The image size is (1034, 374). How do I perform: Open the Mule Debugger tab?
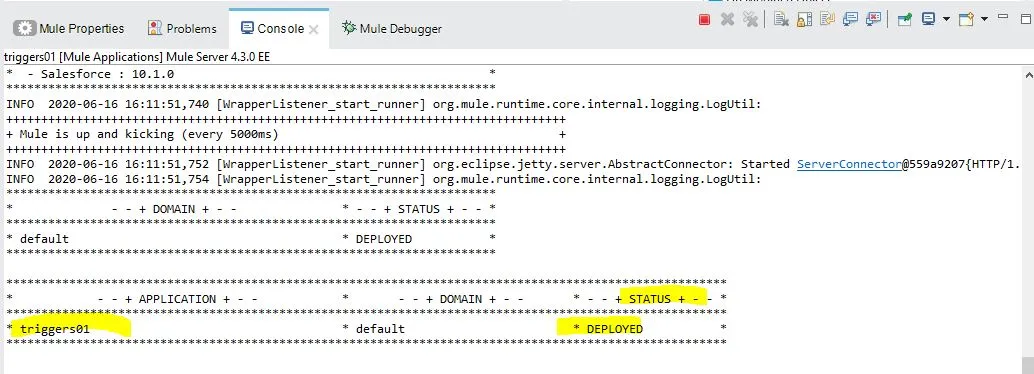[x=392, y=28]
